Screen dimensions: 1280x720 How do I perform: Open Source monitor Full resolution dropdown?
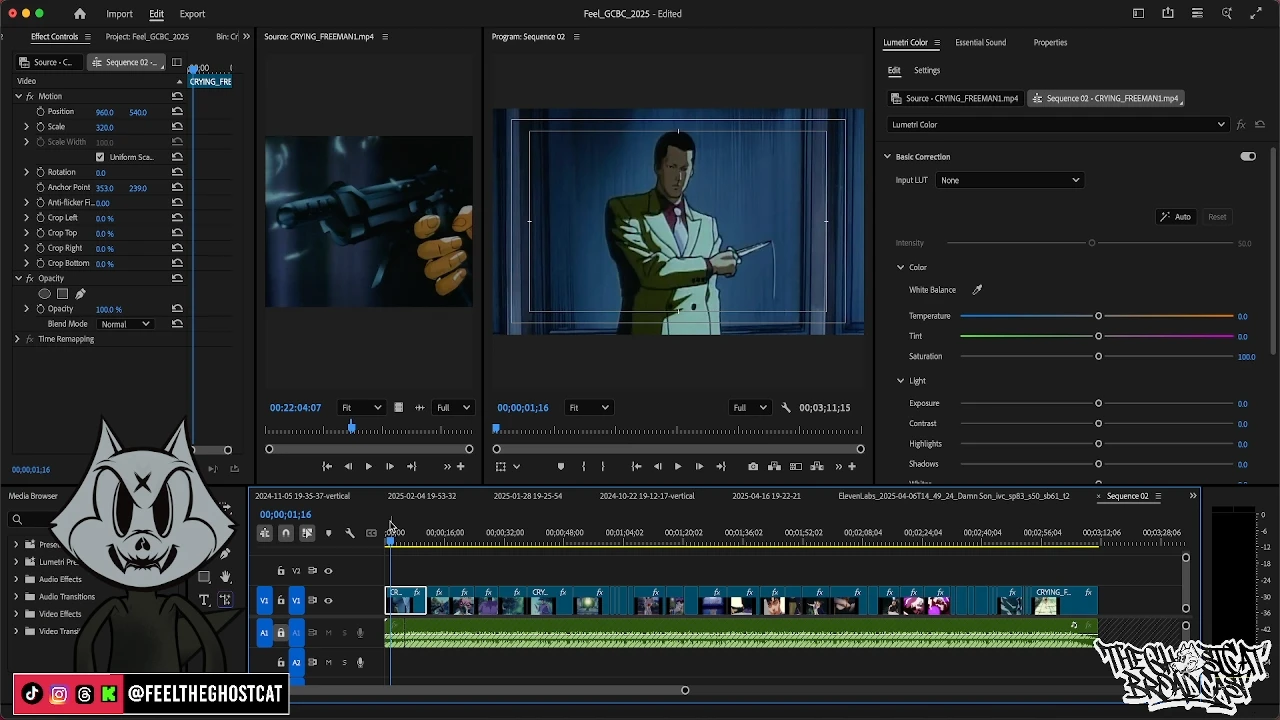(453, 408)
